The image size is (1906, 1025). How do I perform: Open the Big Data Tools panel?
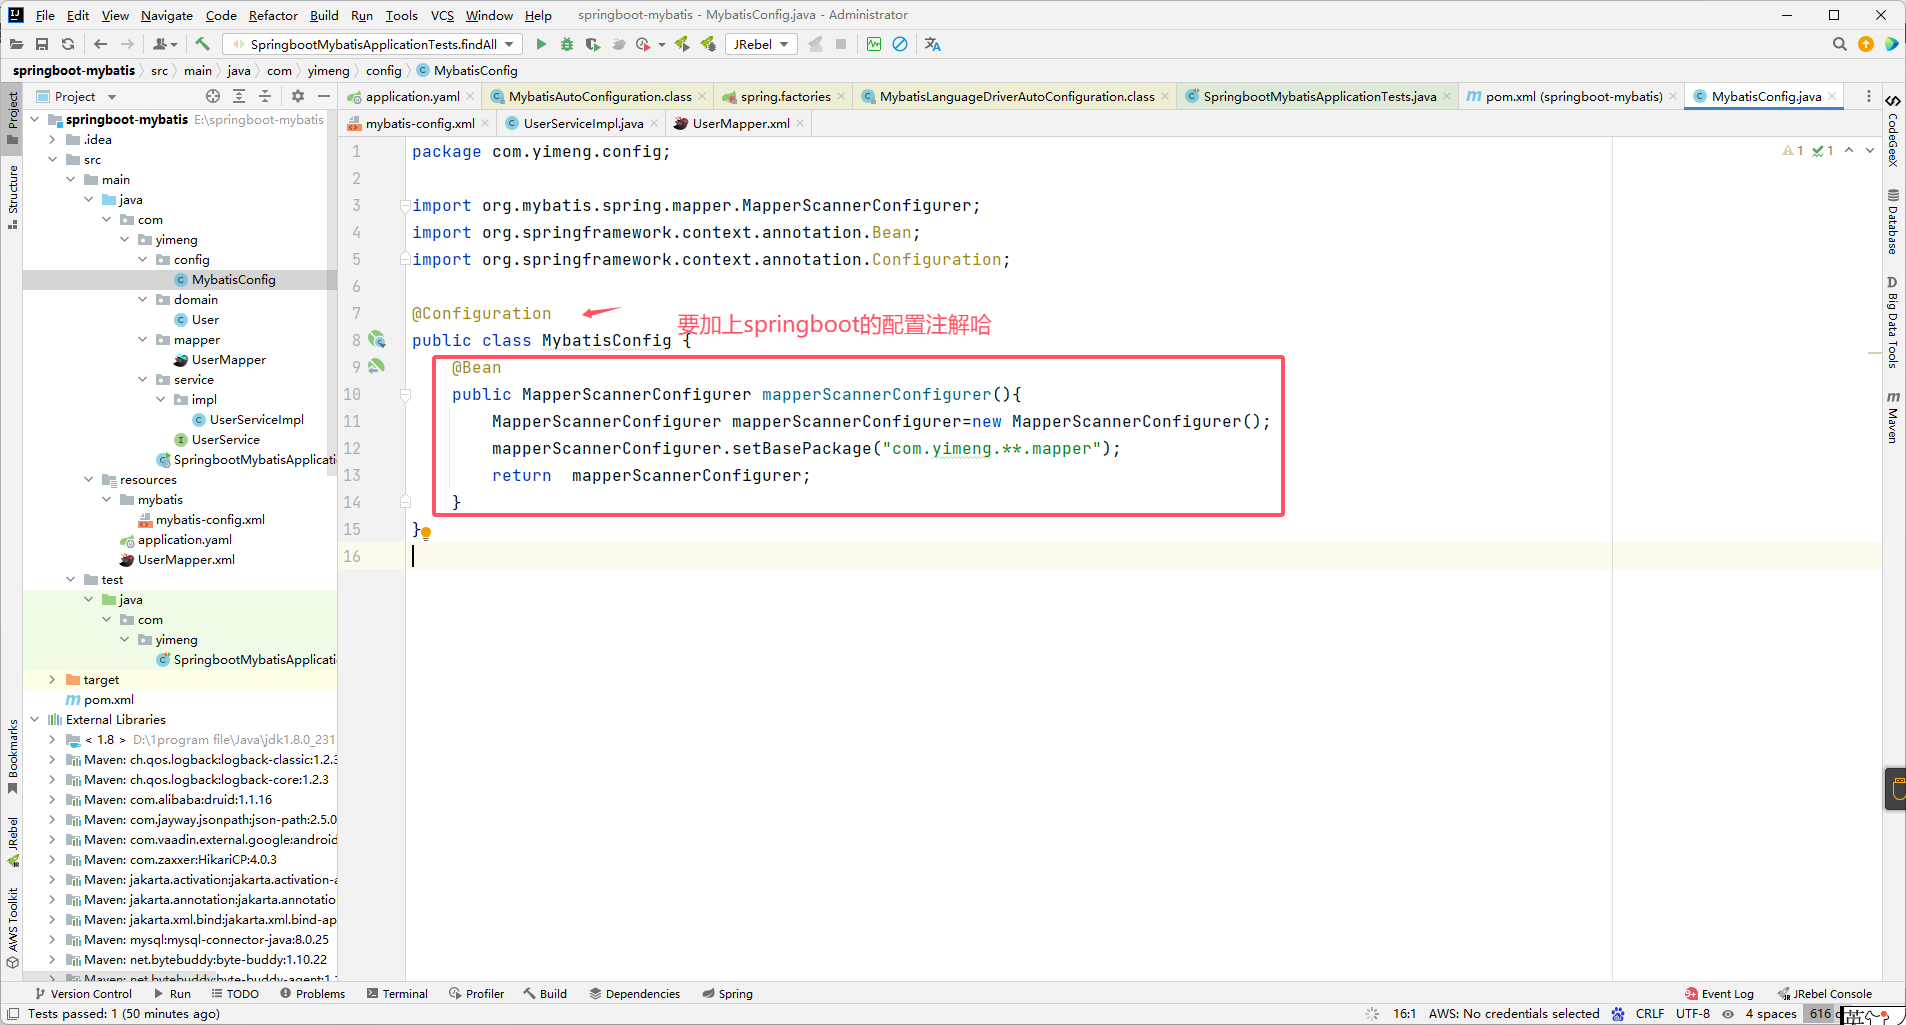[1892, 322]
